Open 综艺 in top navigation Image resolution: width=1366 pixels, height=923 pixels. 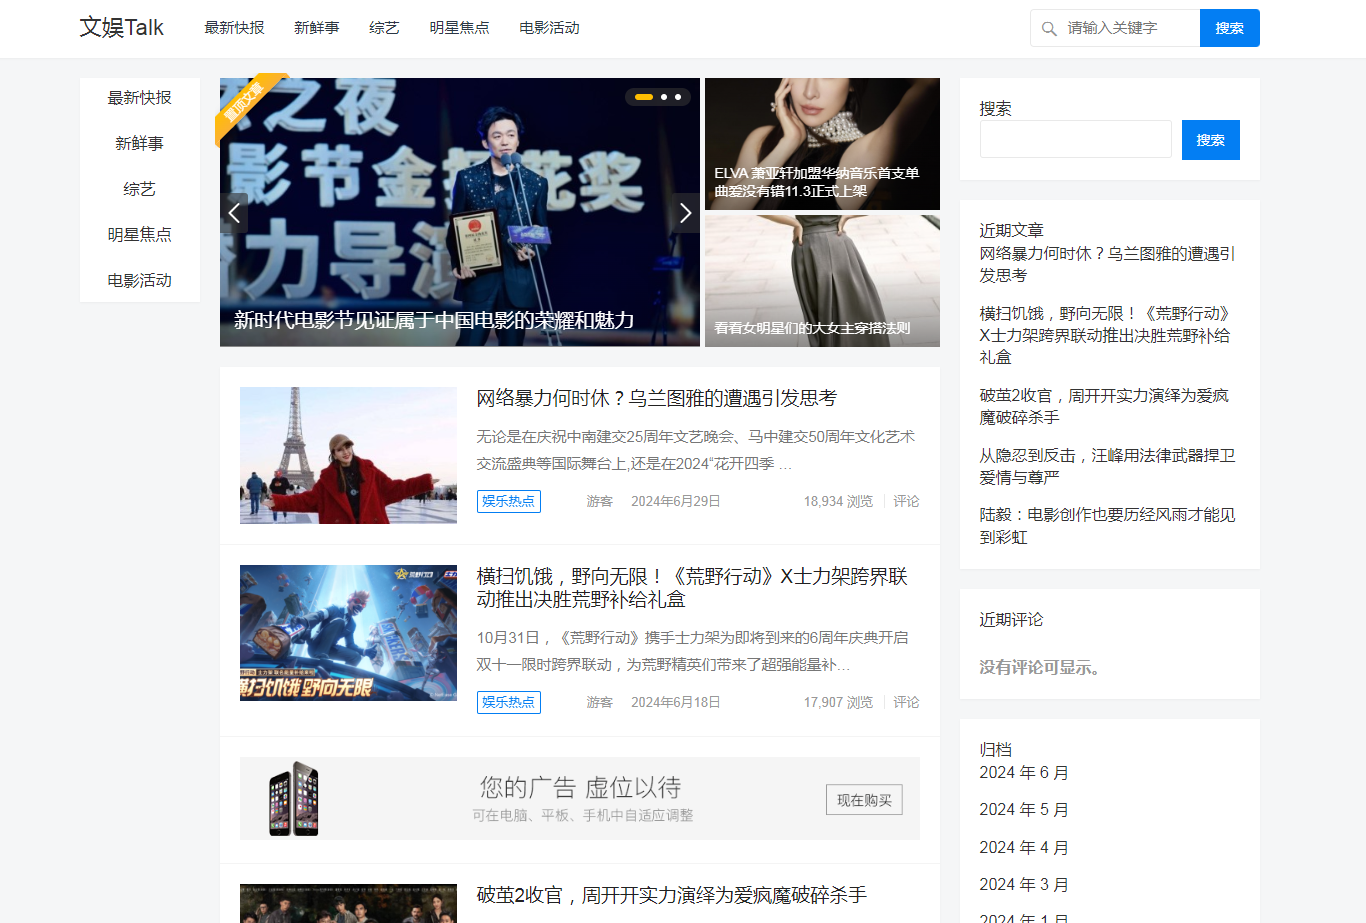point(384,28)
